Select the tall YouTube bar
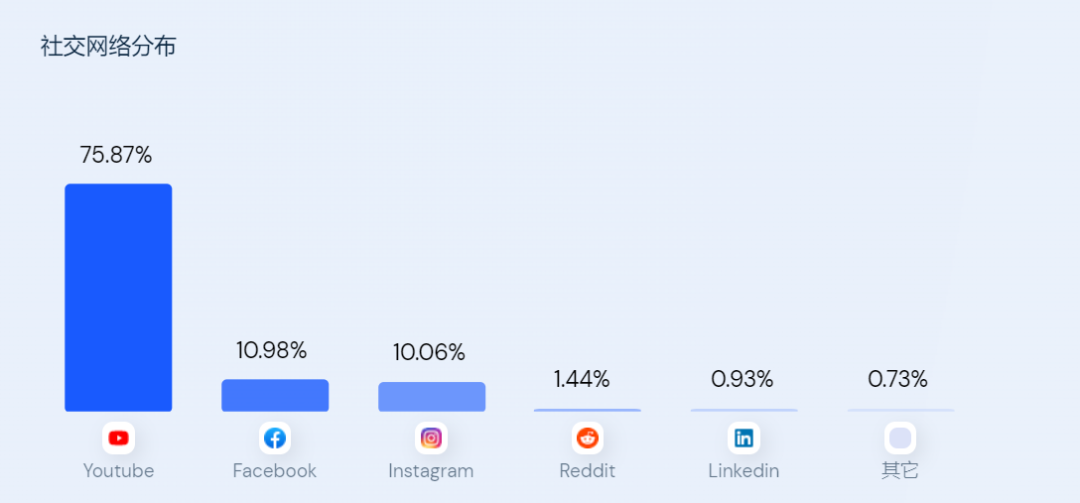This screenshot has height=503, width=1080. (118, 297)
